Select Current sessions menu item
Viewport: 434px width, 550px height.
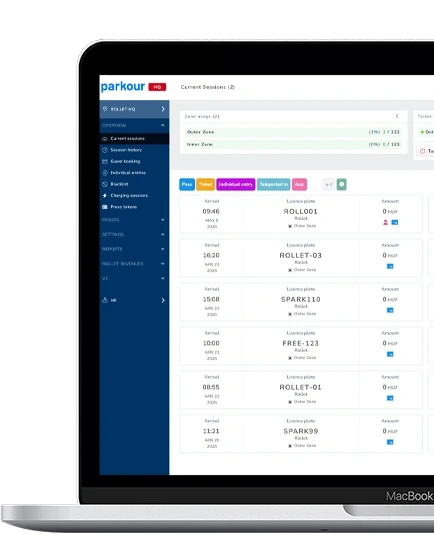(127, 139)
